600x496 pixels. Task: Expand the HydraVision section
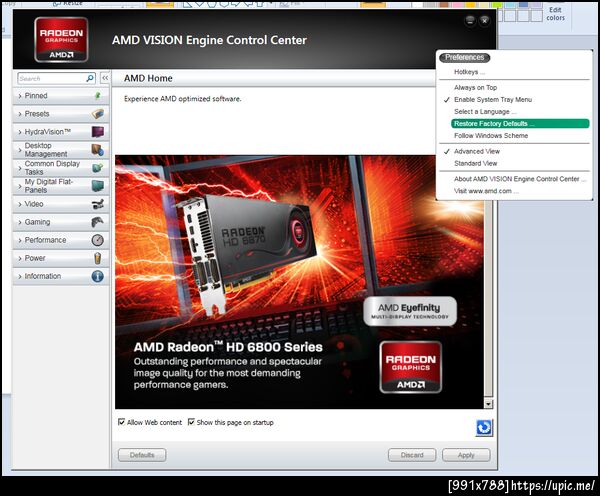[x=61, y=132]
